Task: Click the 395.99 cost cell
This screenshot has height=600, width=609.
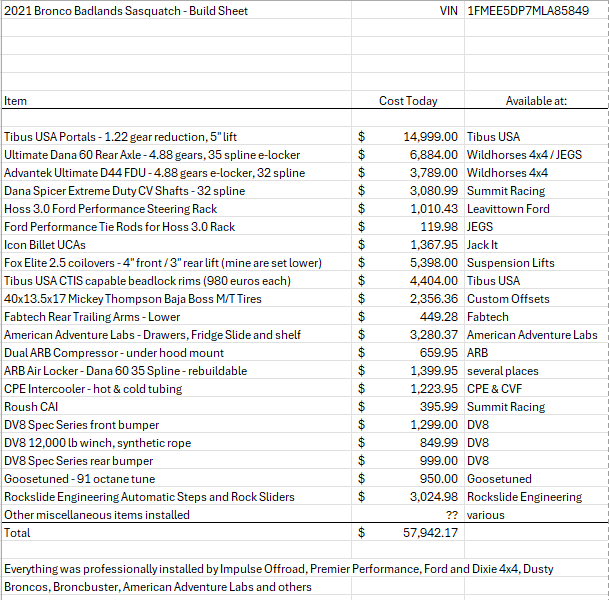Action: pos(408,407)
